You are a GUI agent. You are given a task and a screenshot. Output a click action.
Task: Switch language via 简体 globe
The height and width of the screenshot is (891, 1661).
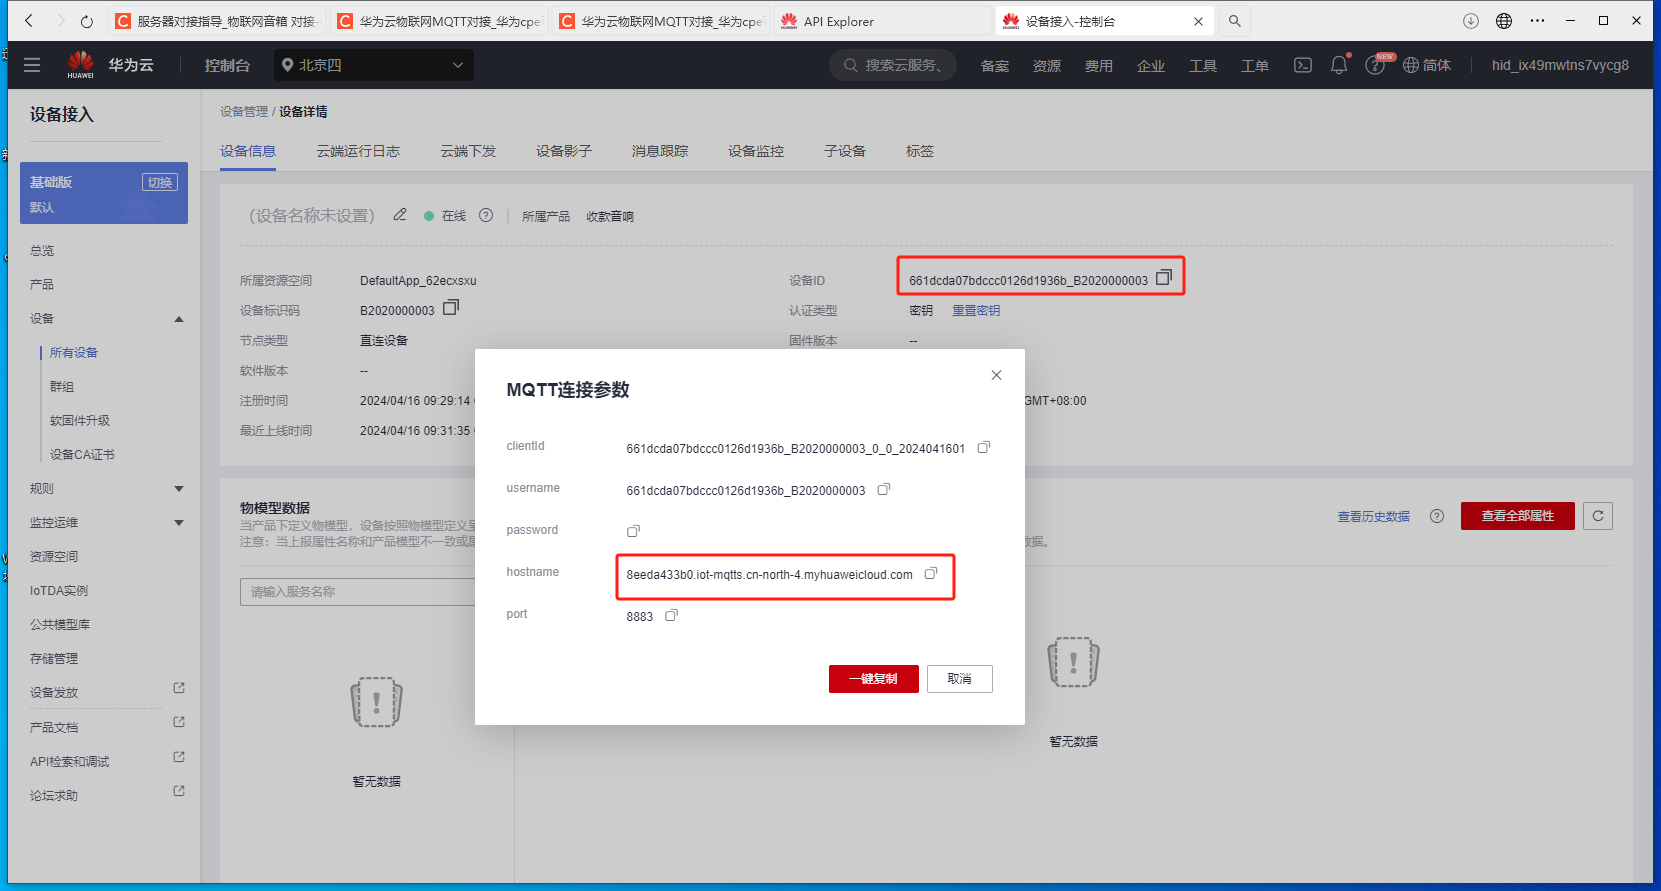pos(1427,65)
